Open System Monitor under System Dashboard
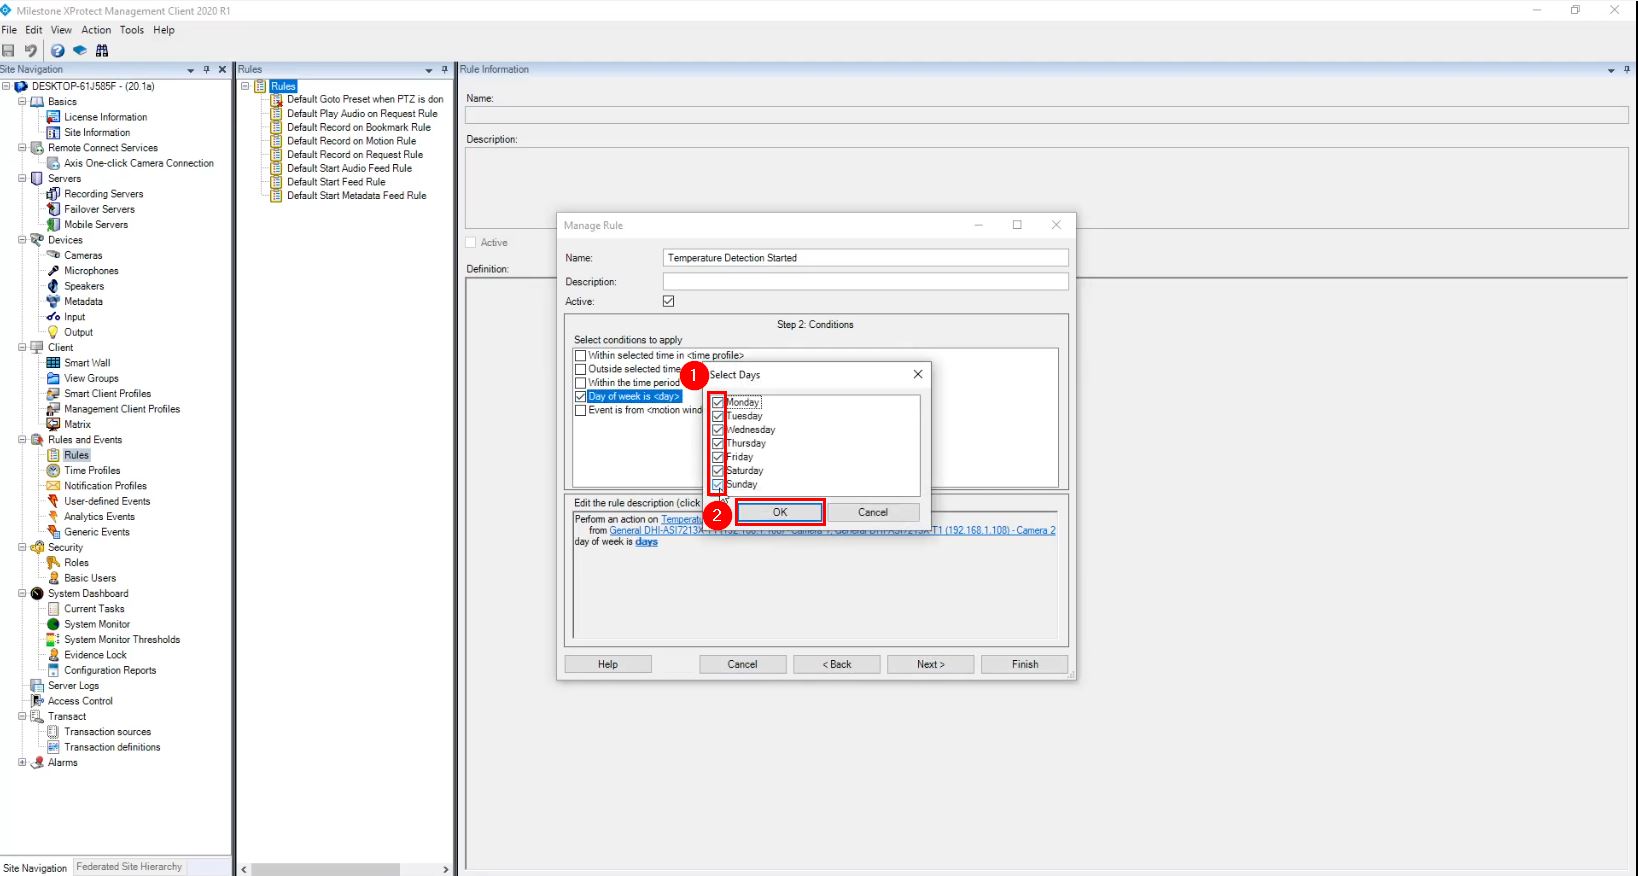This screenshot has height=876, width=1638. pyautogui.click(x=97, y=624)
